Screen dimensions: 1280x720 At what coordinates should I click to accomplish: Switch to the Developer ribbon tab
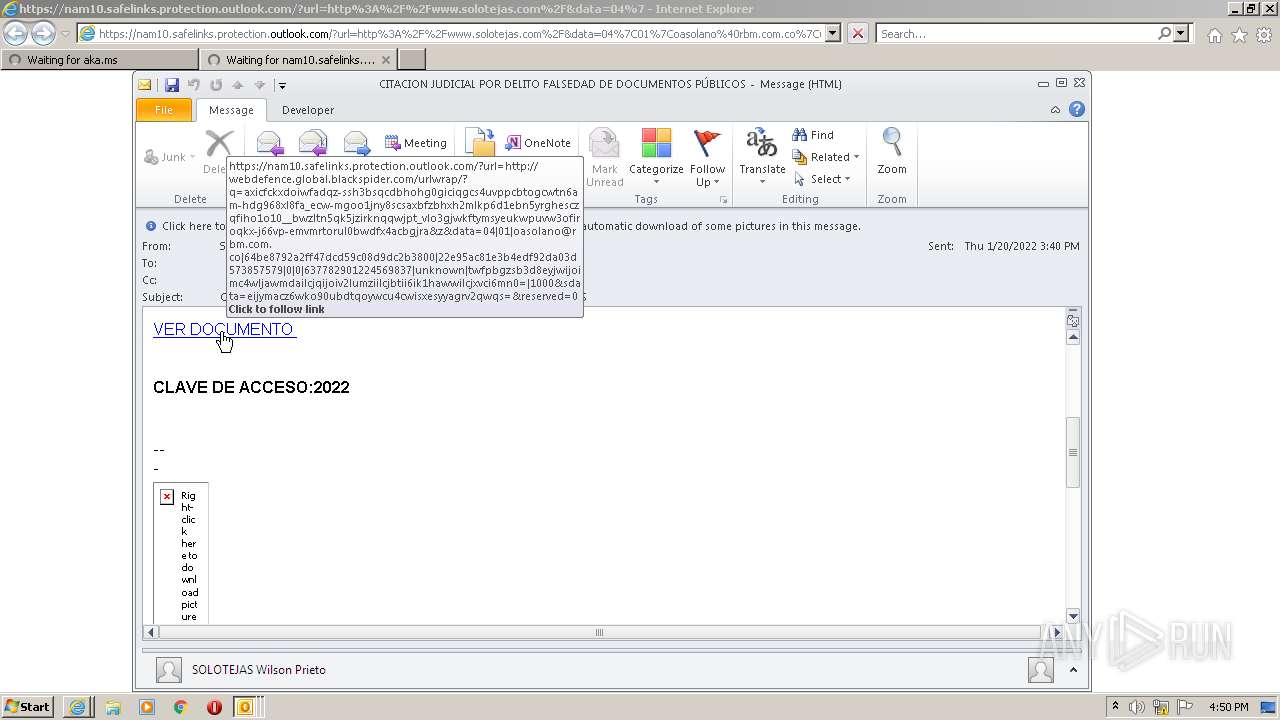(308, 110)
